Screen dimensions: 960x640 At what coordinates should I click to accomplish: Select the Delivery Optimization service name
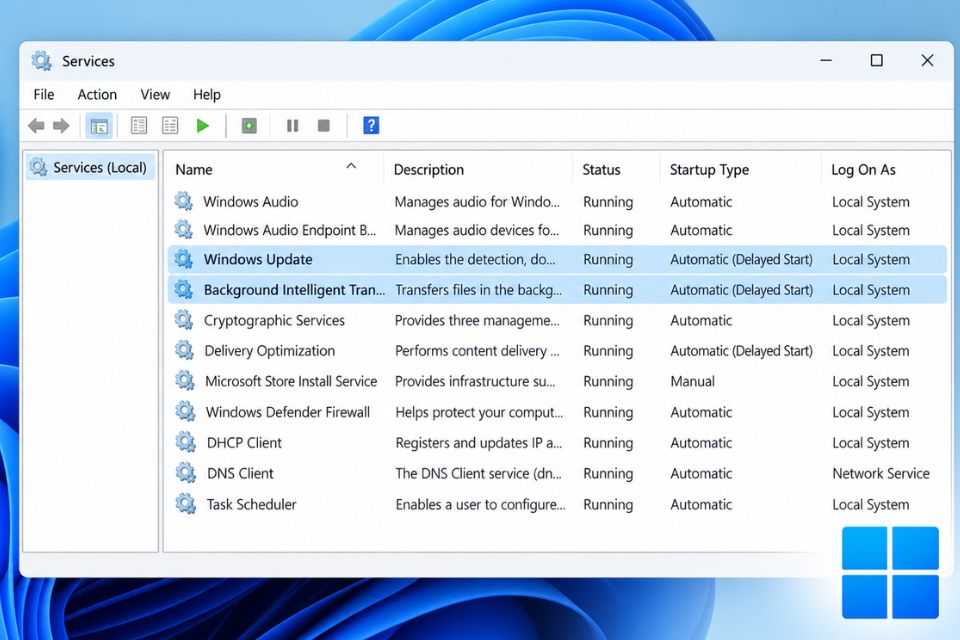click(x=269, y=351)
